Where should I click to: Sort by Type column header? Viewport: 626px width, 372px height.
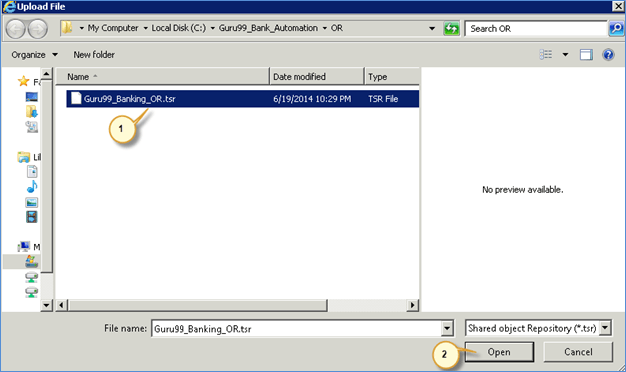(392, 77)
